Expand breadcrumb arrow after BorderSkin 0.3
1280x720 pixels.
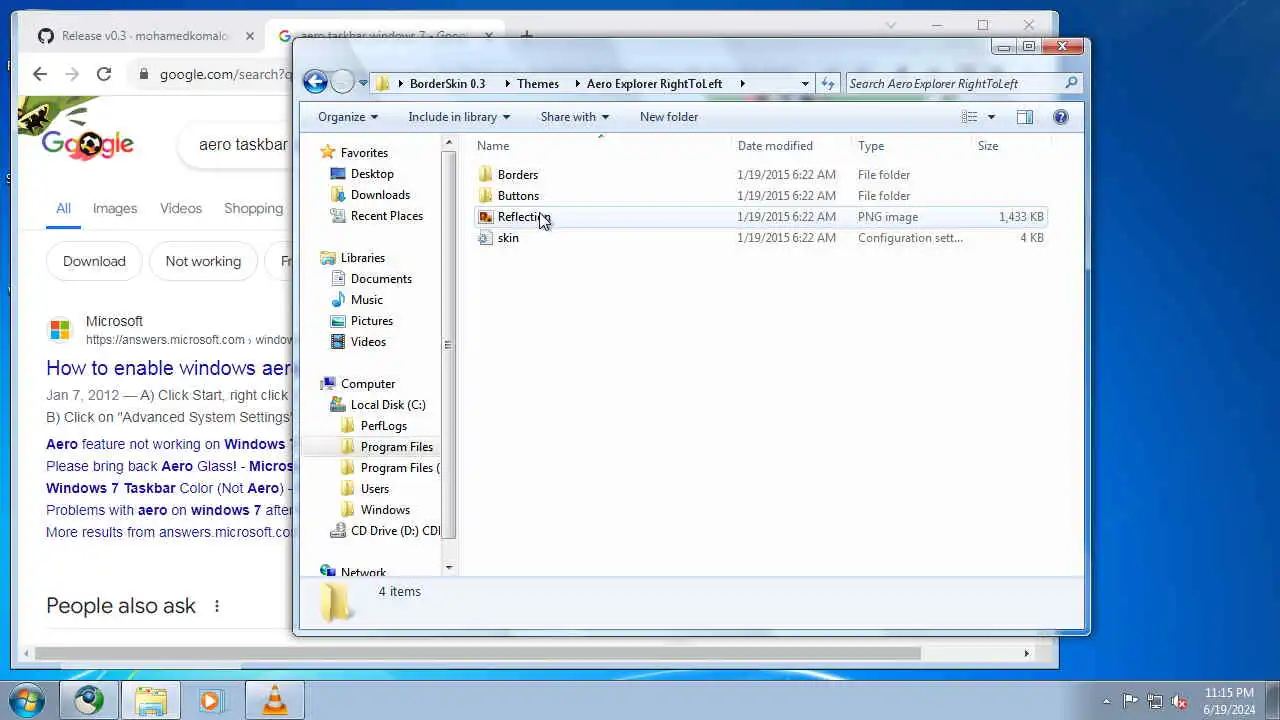pos(506,84)
